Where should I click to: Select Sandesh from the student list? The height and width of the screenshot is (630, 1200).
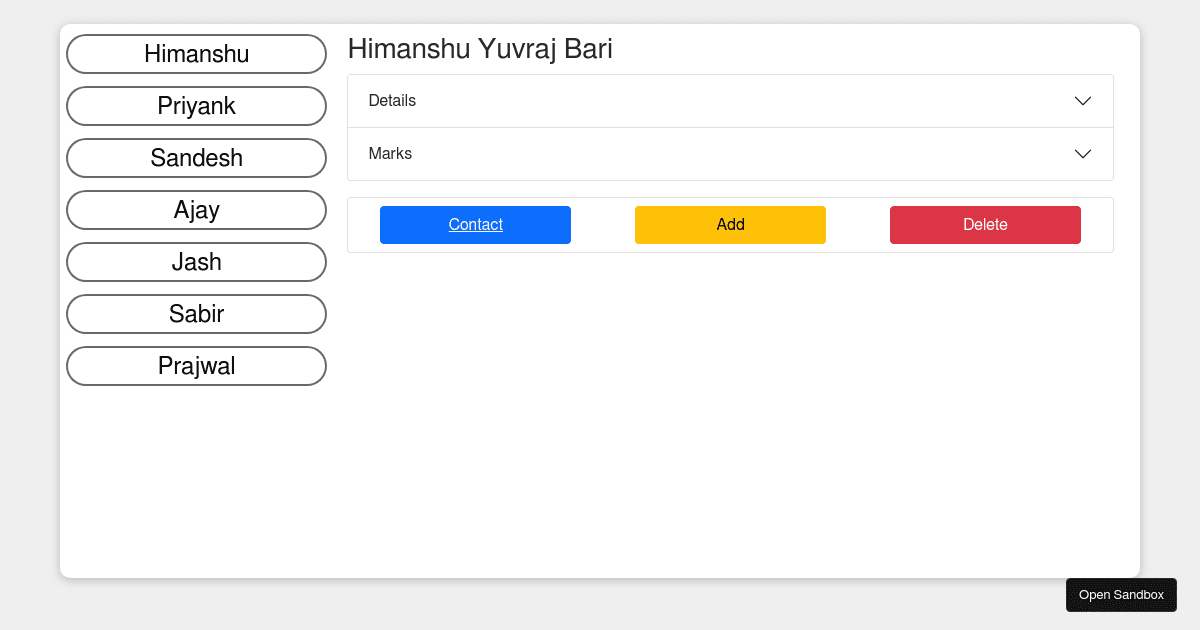(x=196, y=158)
